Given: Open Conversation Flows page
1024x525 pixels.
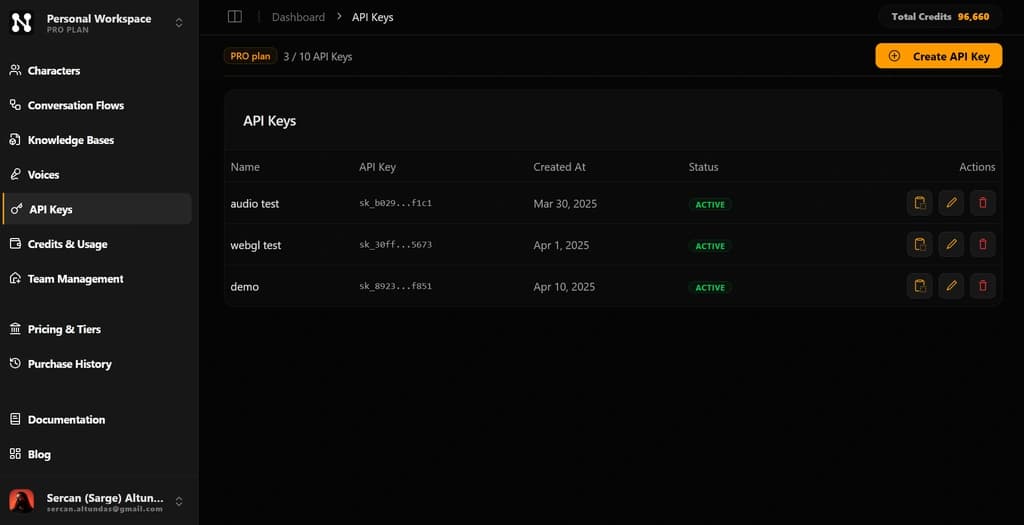Looking at the screenshot, I should tap(97, 105).
